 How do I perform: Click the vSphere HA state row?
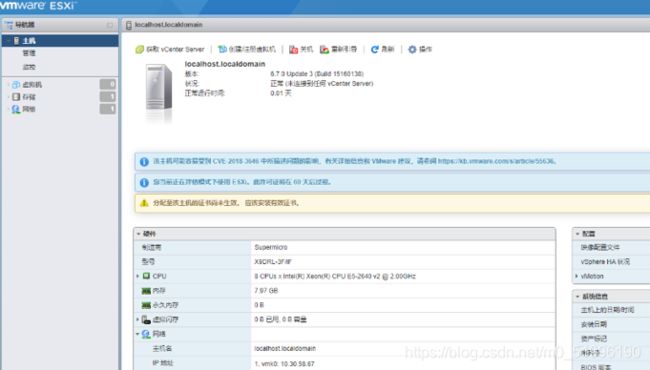click(x=611, y=262)
